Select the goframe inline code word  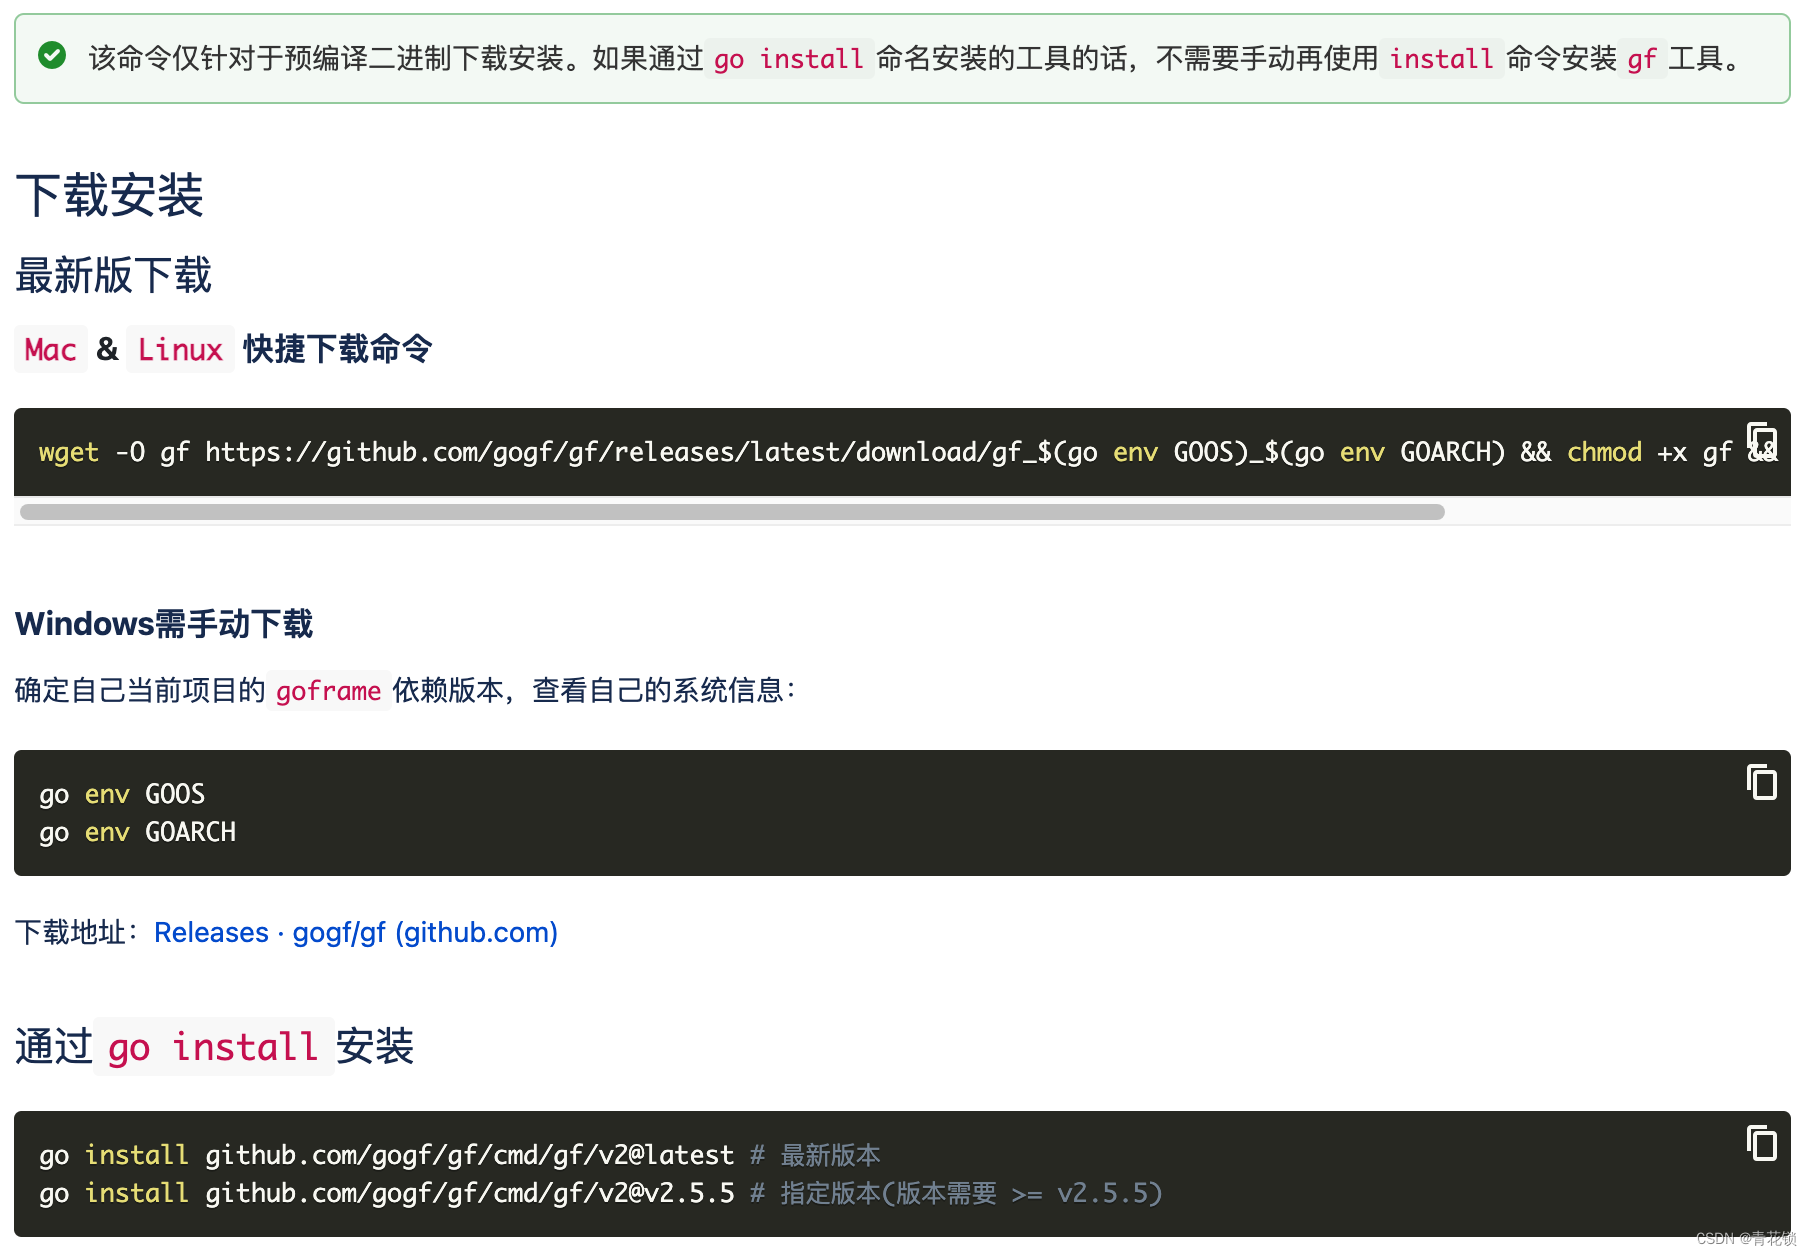point(328,690)
